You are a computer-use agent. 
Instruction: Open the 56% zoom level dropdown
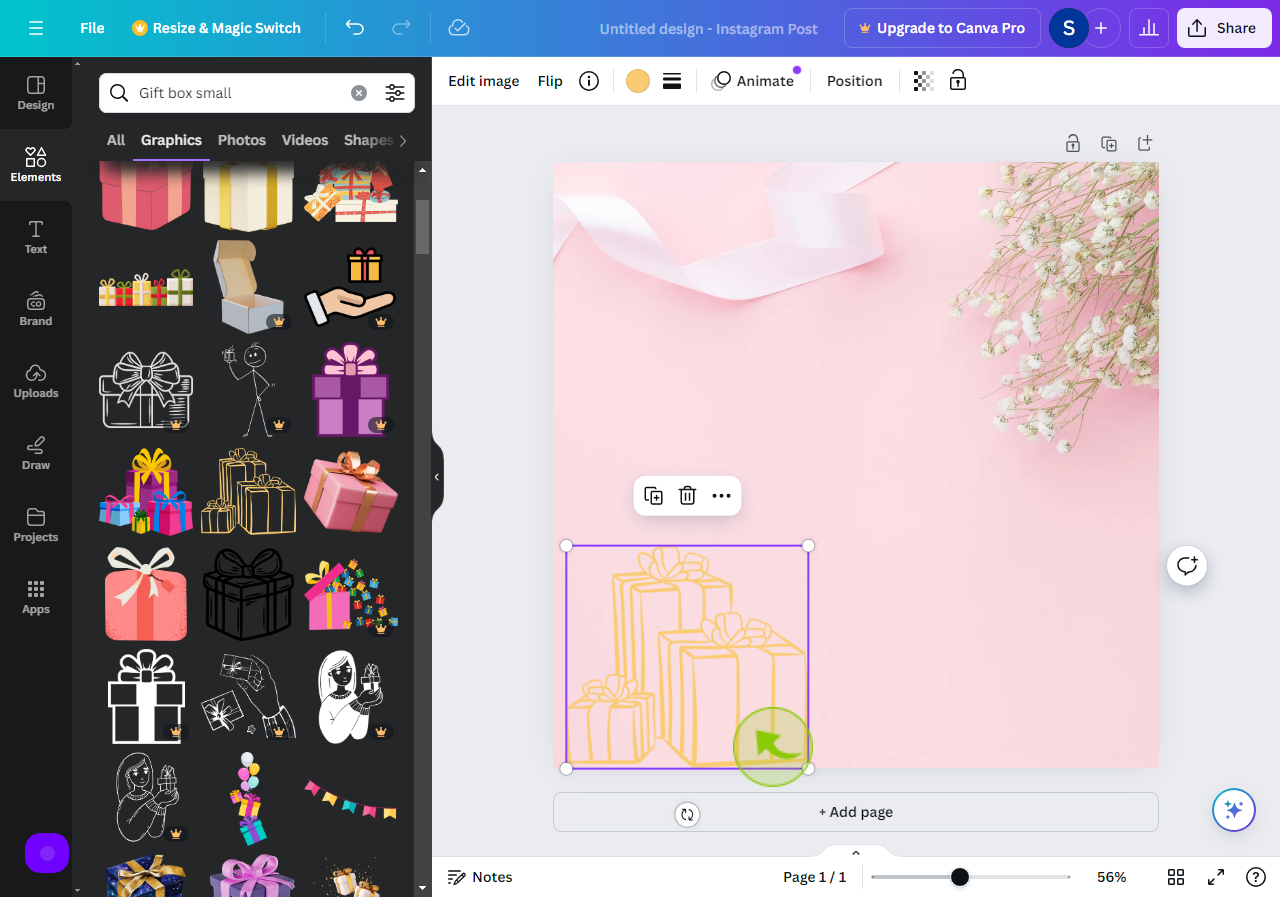pyautogui.click(x=1112, y=877)
